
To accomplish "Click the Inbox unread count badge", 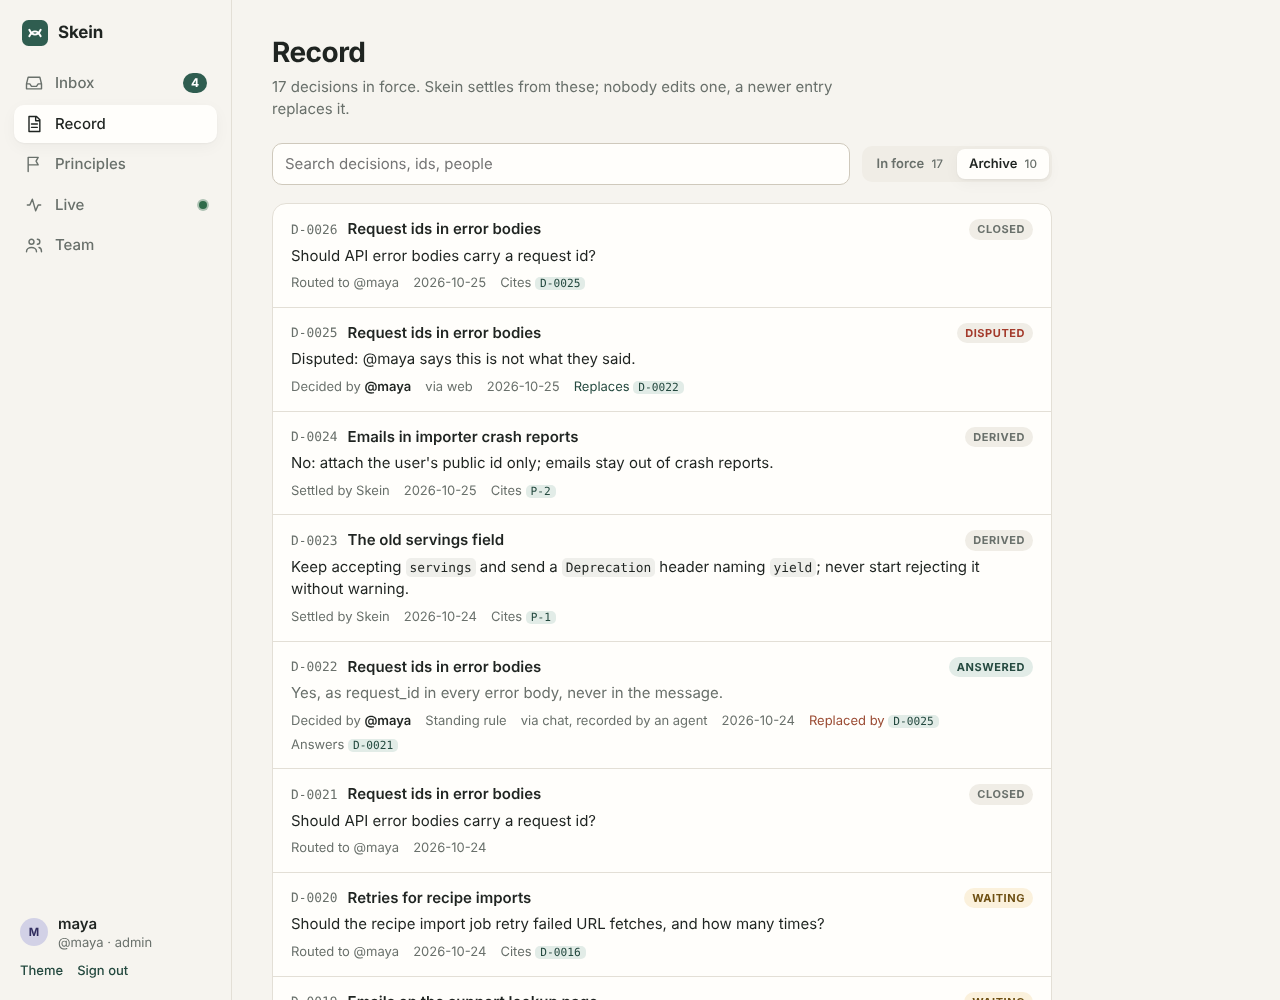I will 195,83.
